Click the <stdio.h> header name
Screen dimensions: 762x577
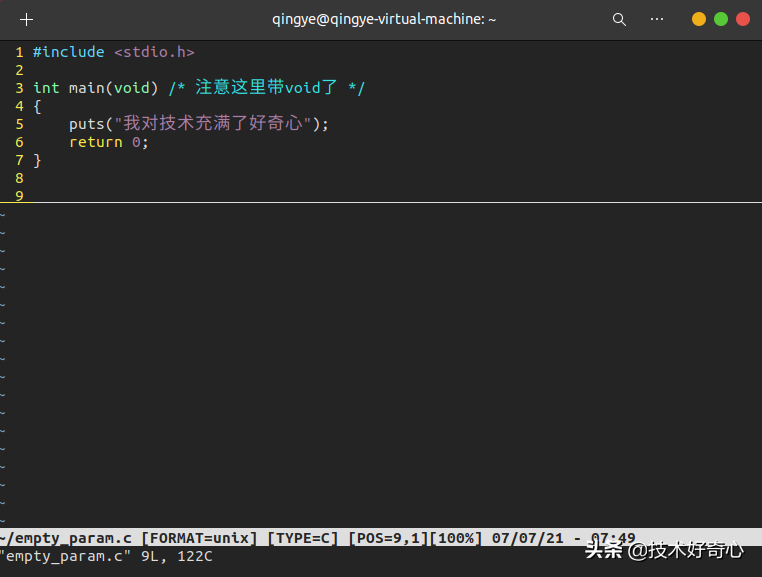tap(154, 52)
